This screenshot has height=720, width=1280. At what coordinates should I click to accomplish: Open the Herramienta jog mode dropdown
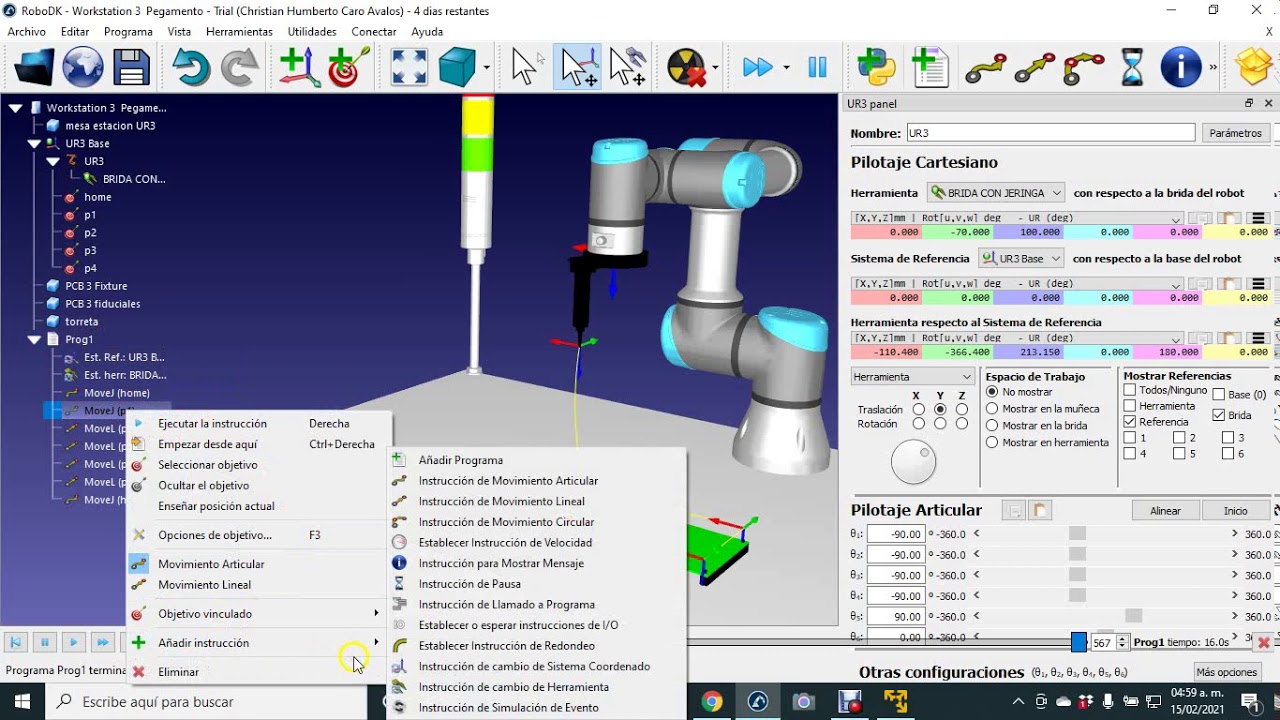point(912,377)
